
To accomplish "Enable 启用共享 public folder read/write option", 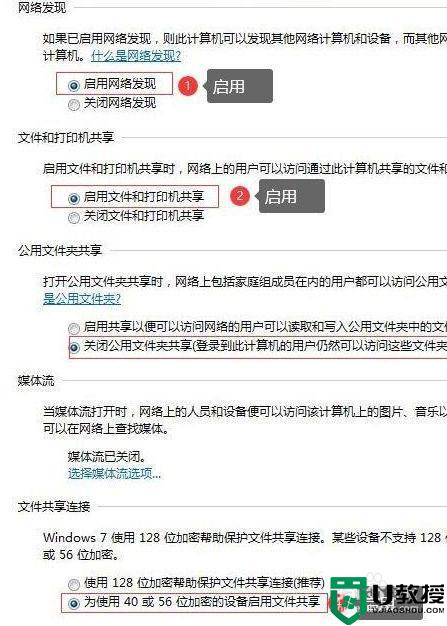I will pos(73,328).
